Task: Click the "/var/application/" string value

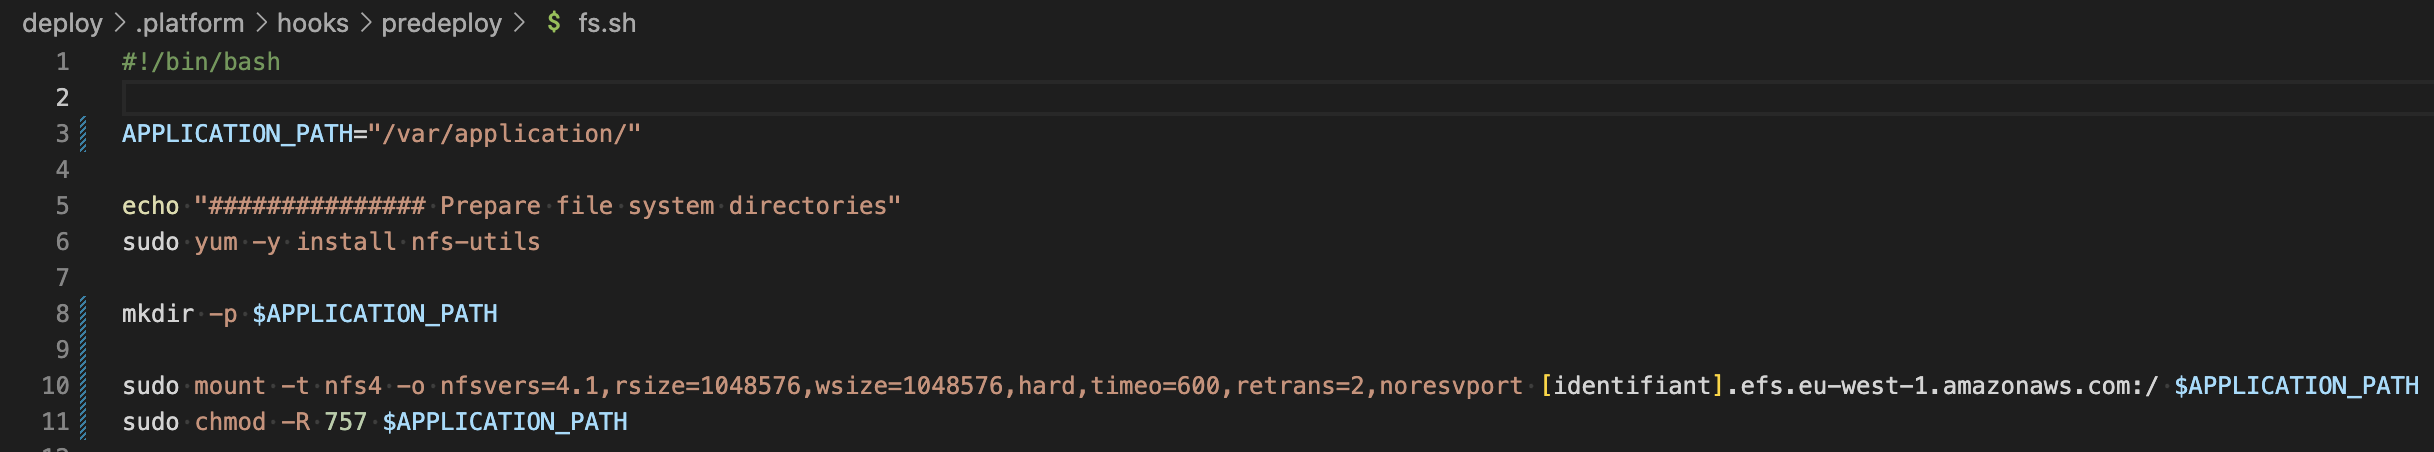Action: [504, 134]
